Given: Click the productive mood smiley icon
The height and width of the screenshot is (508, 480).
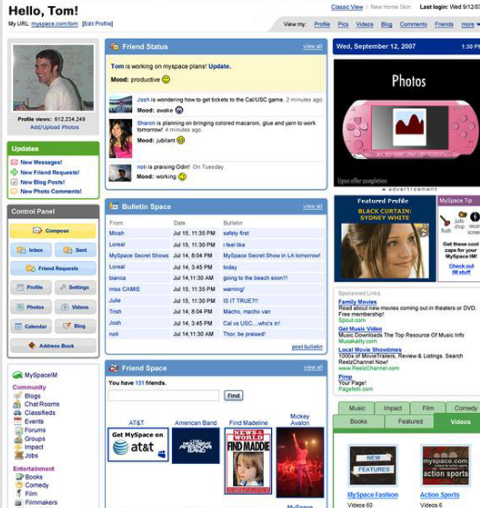Looking at the screenshot, I should pos(166,79).
